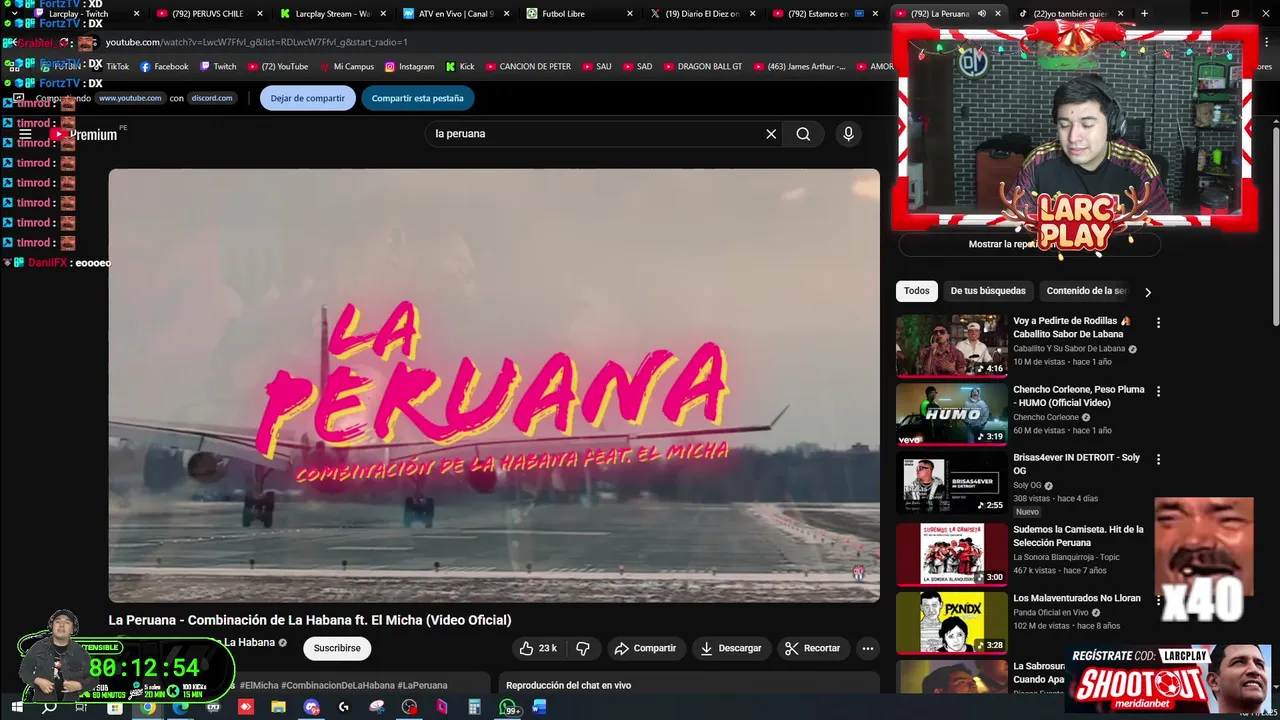
Task: Open Calculator from the taskbar
Action: [474, 708]
